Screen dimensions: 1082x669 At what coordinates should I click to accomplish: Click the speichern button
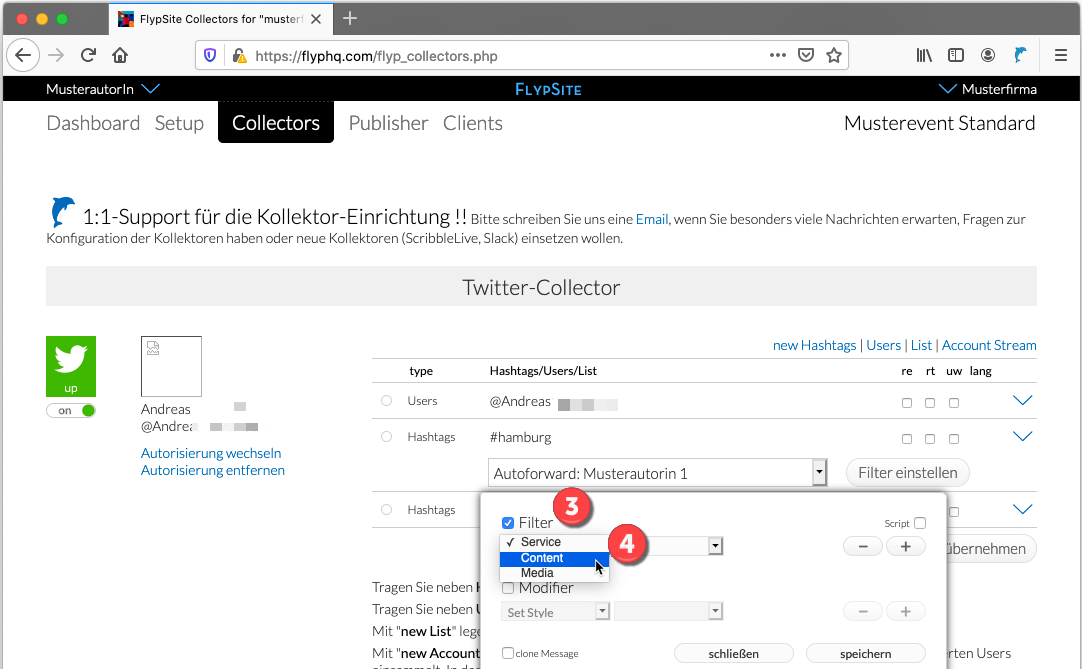tap(865, 653)
